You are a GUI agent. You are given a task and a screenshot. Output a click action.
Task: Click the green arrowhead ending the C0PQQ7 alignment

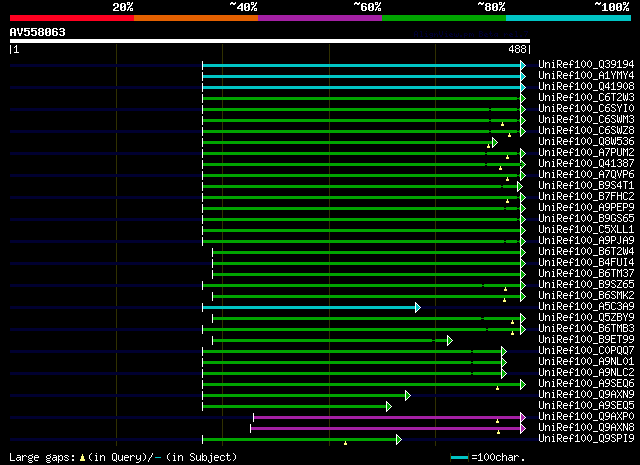504,352
